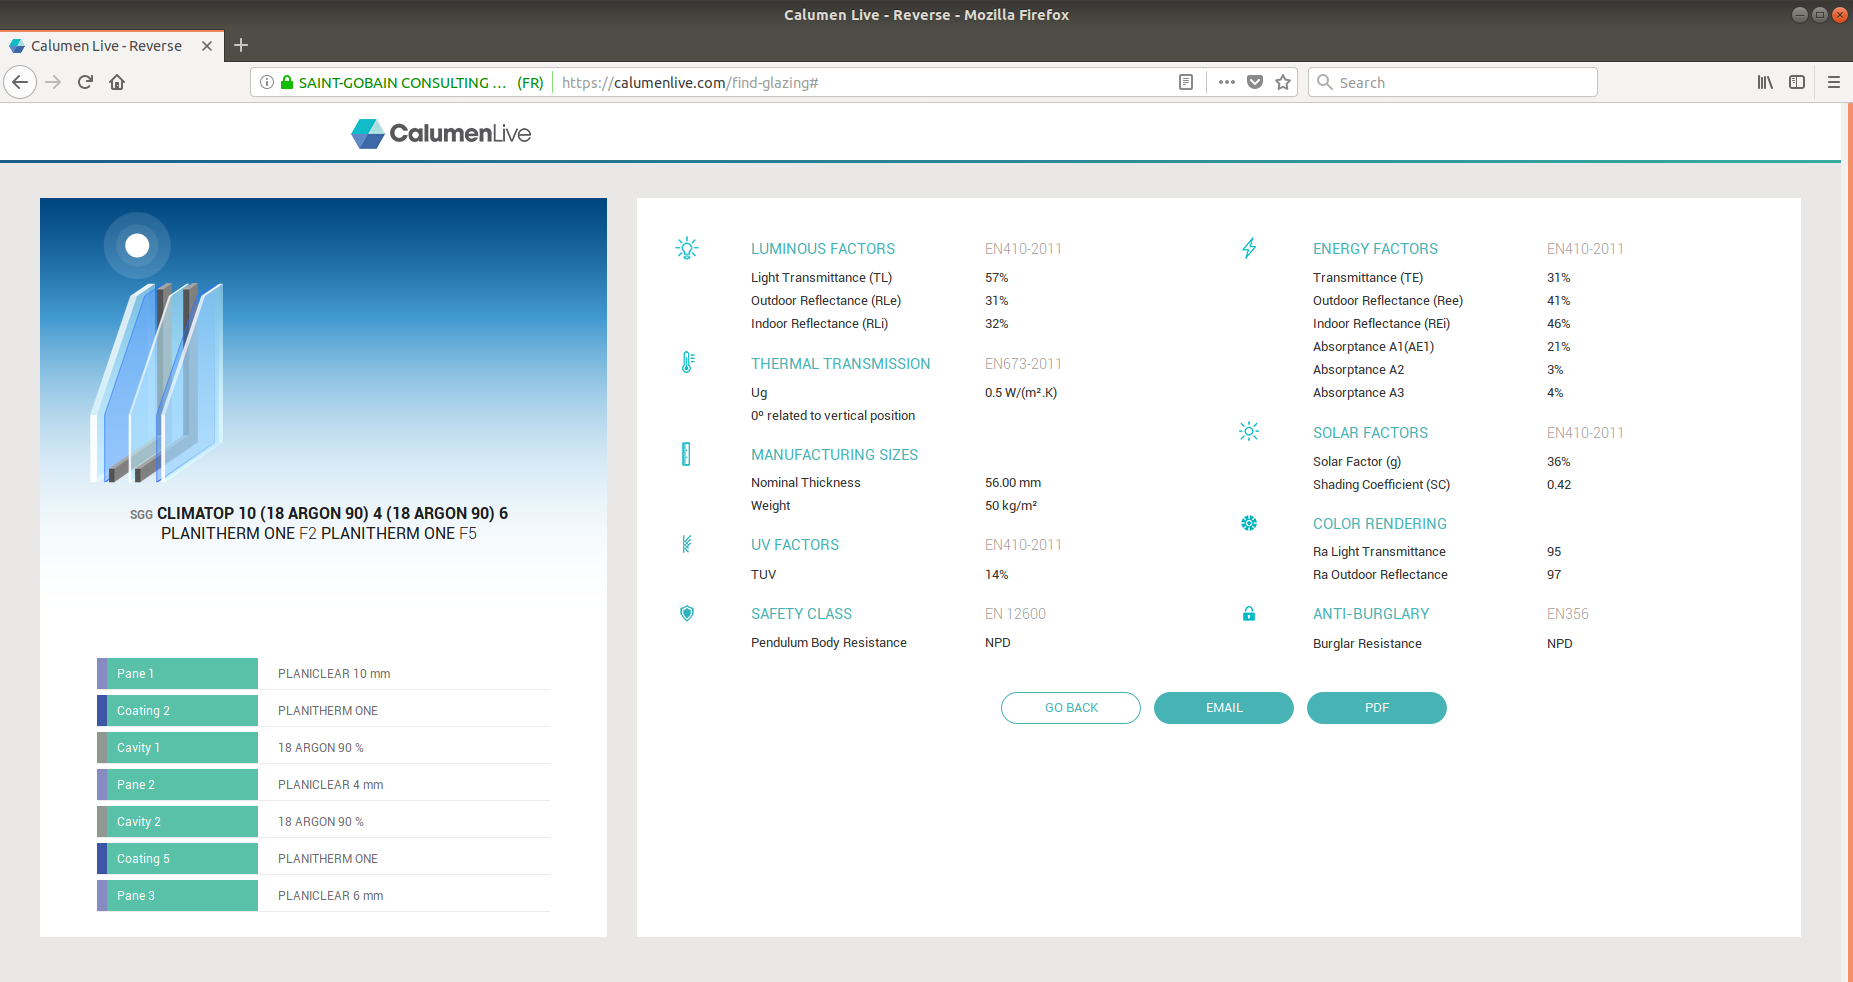
Task: Select the Pane 1 row label
Action: (177, 673)
